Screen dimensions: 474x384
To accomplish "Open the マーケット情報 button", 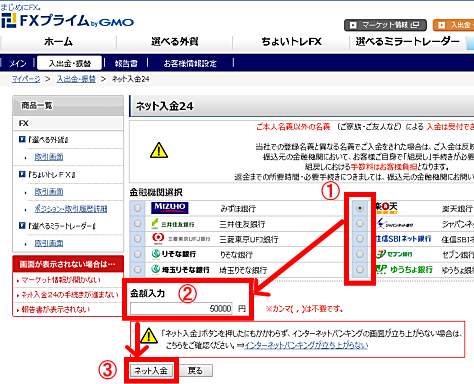I will (x=385, y=25).
